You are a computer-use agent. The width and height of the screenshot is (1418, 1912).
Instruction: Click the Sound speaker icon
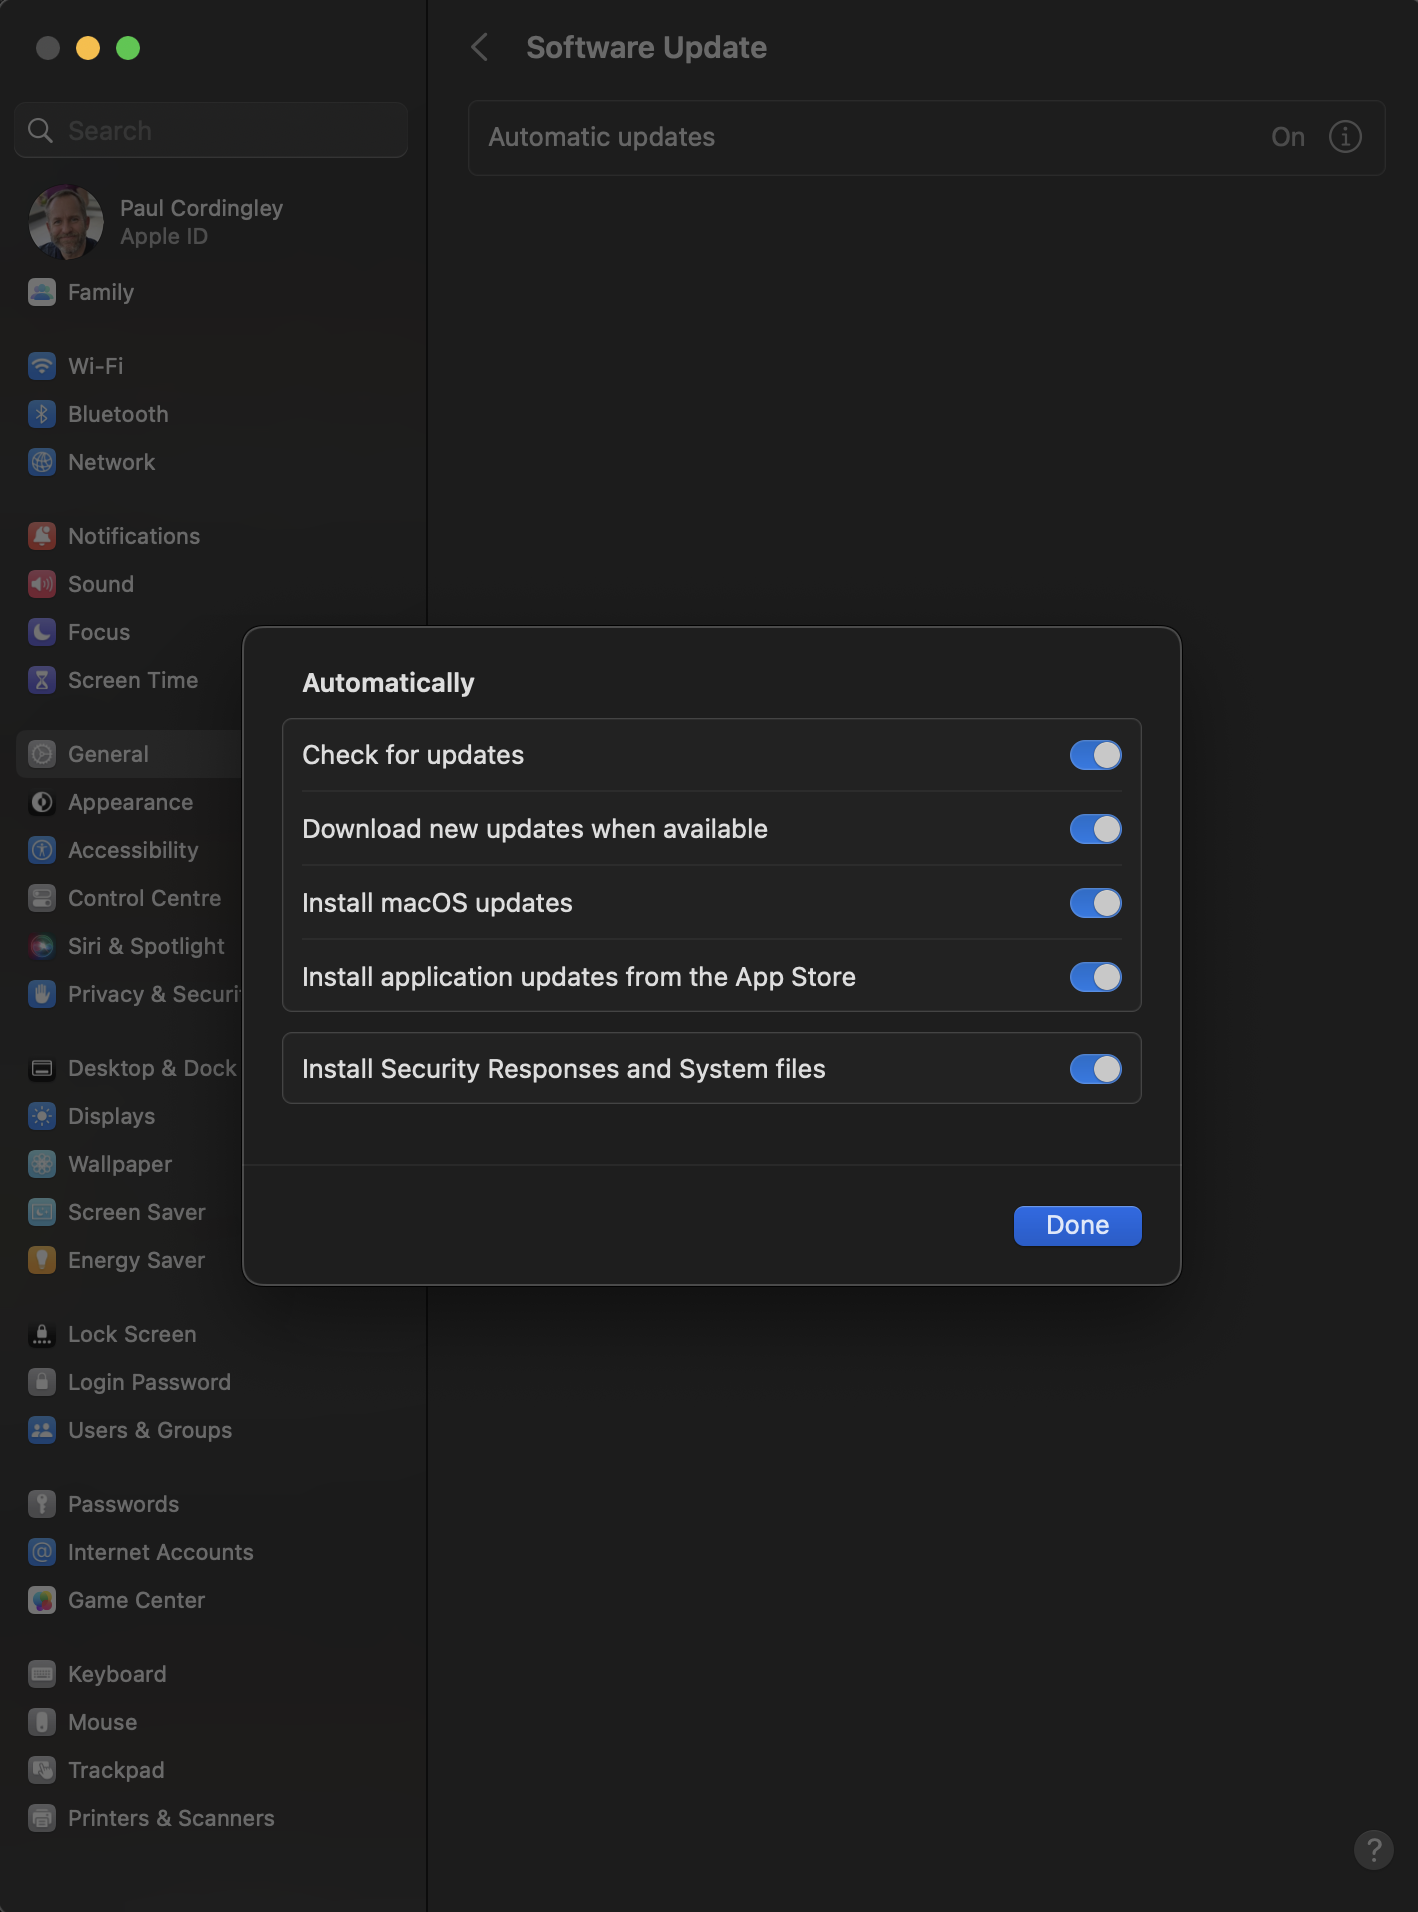(x=42, y=584)
